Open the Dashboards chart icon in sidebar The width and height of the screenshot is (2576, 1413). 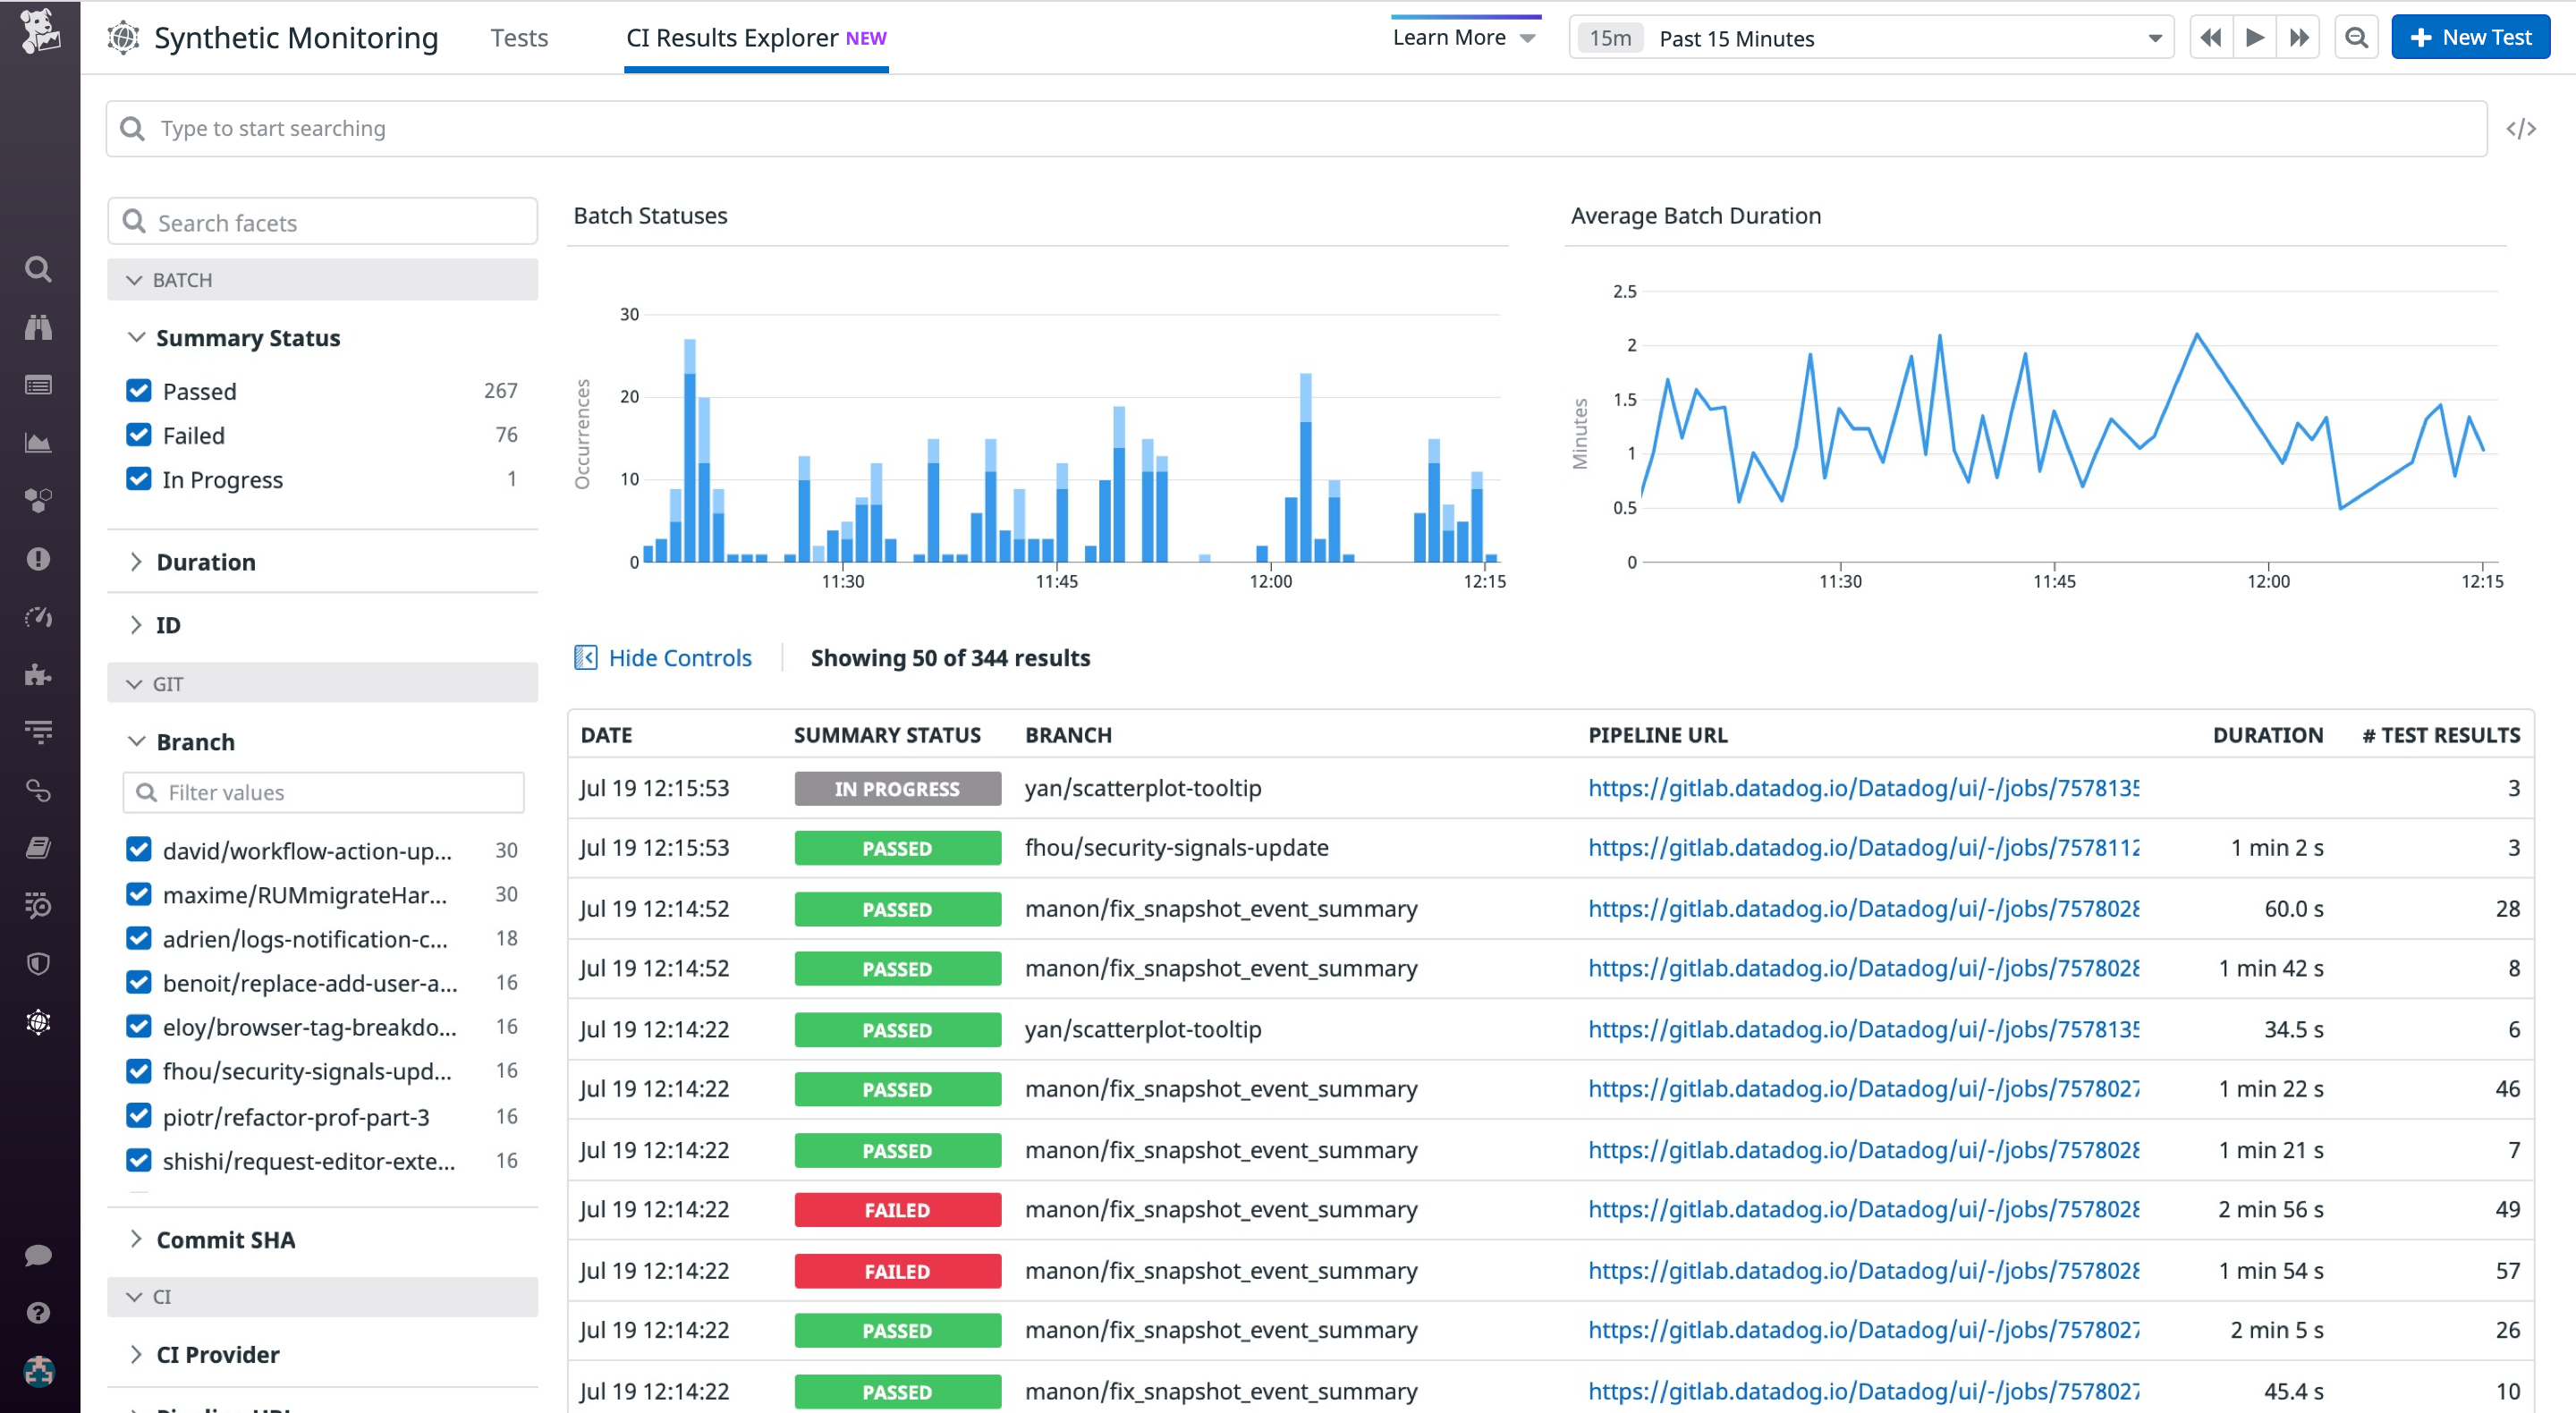(38, 443)
